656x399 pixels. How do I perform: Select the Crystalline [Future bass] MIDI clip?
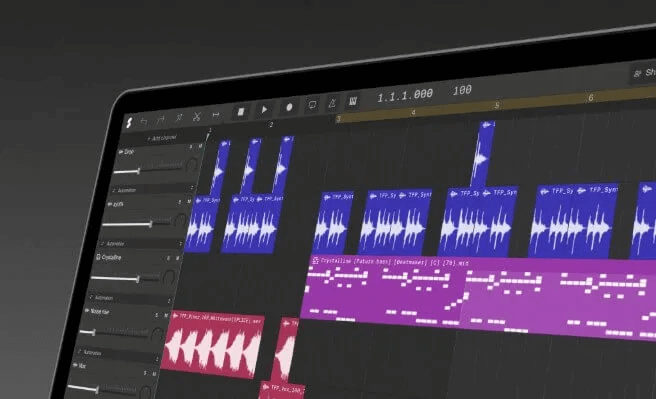(x=477, y=297)
